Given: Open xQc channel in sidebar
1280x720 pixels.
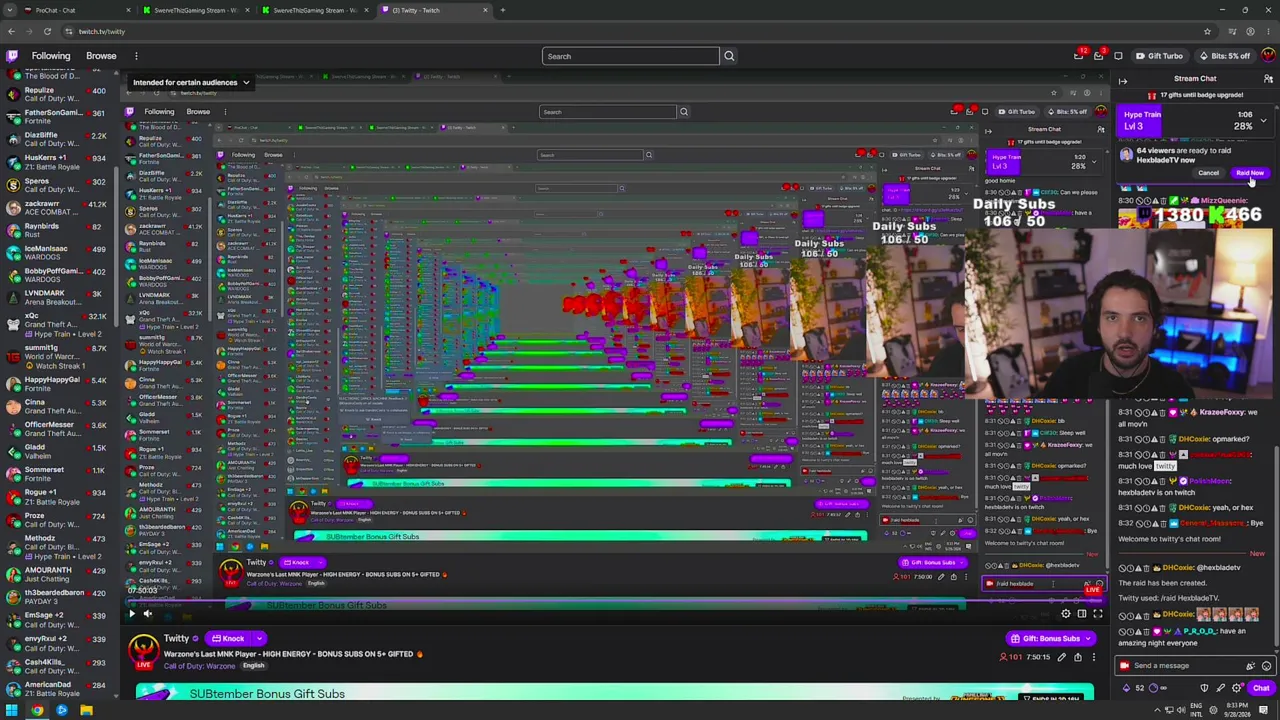Looking at the screenshot, I should click(x=58, y=320).
